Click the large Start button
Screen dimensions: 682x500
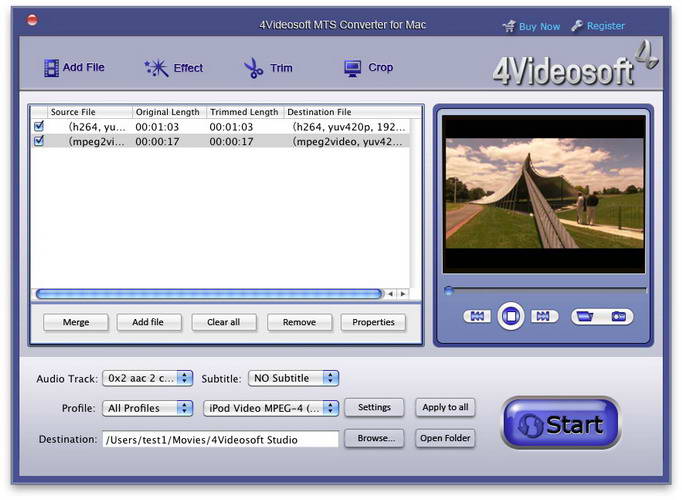click(x=560, y=424)
